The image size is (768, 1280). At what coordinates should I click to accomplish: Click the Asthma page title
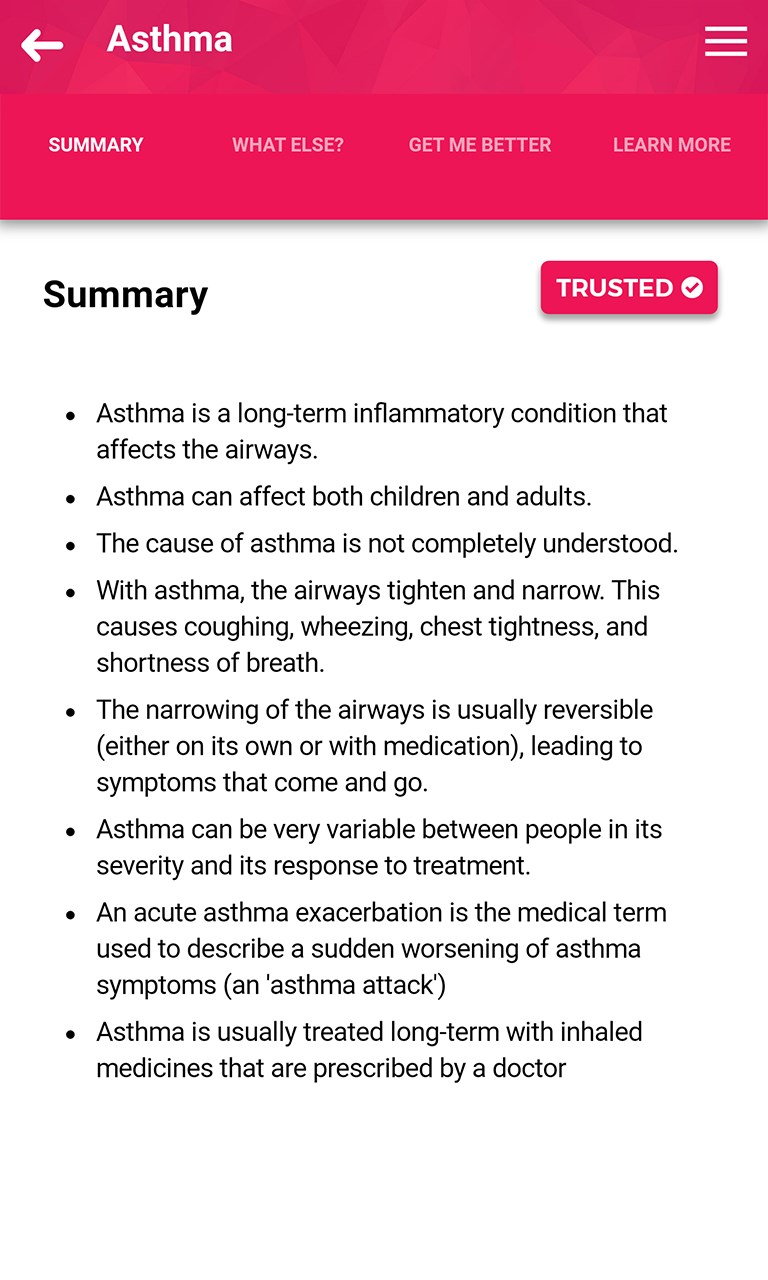pos(170,40)
